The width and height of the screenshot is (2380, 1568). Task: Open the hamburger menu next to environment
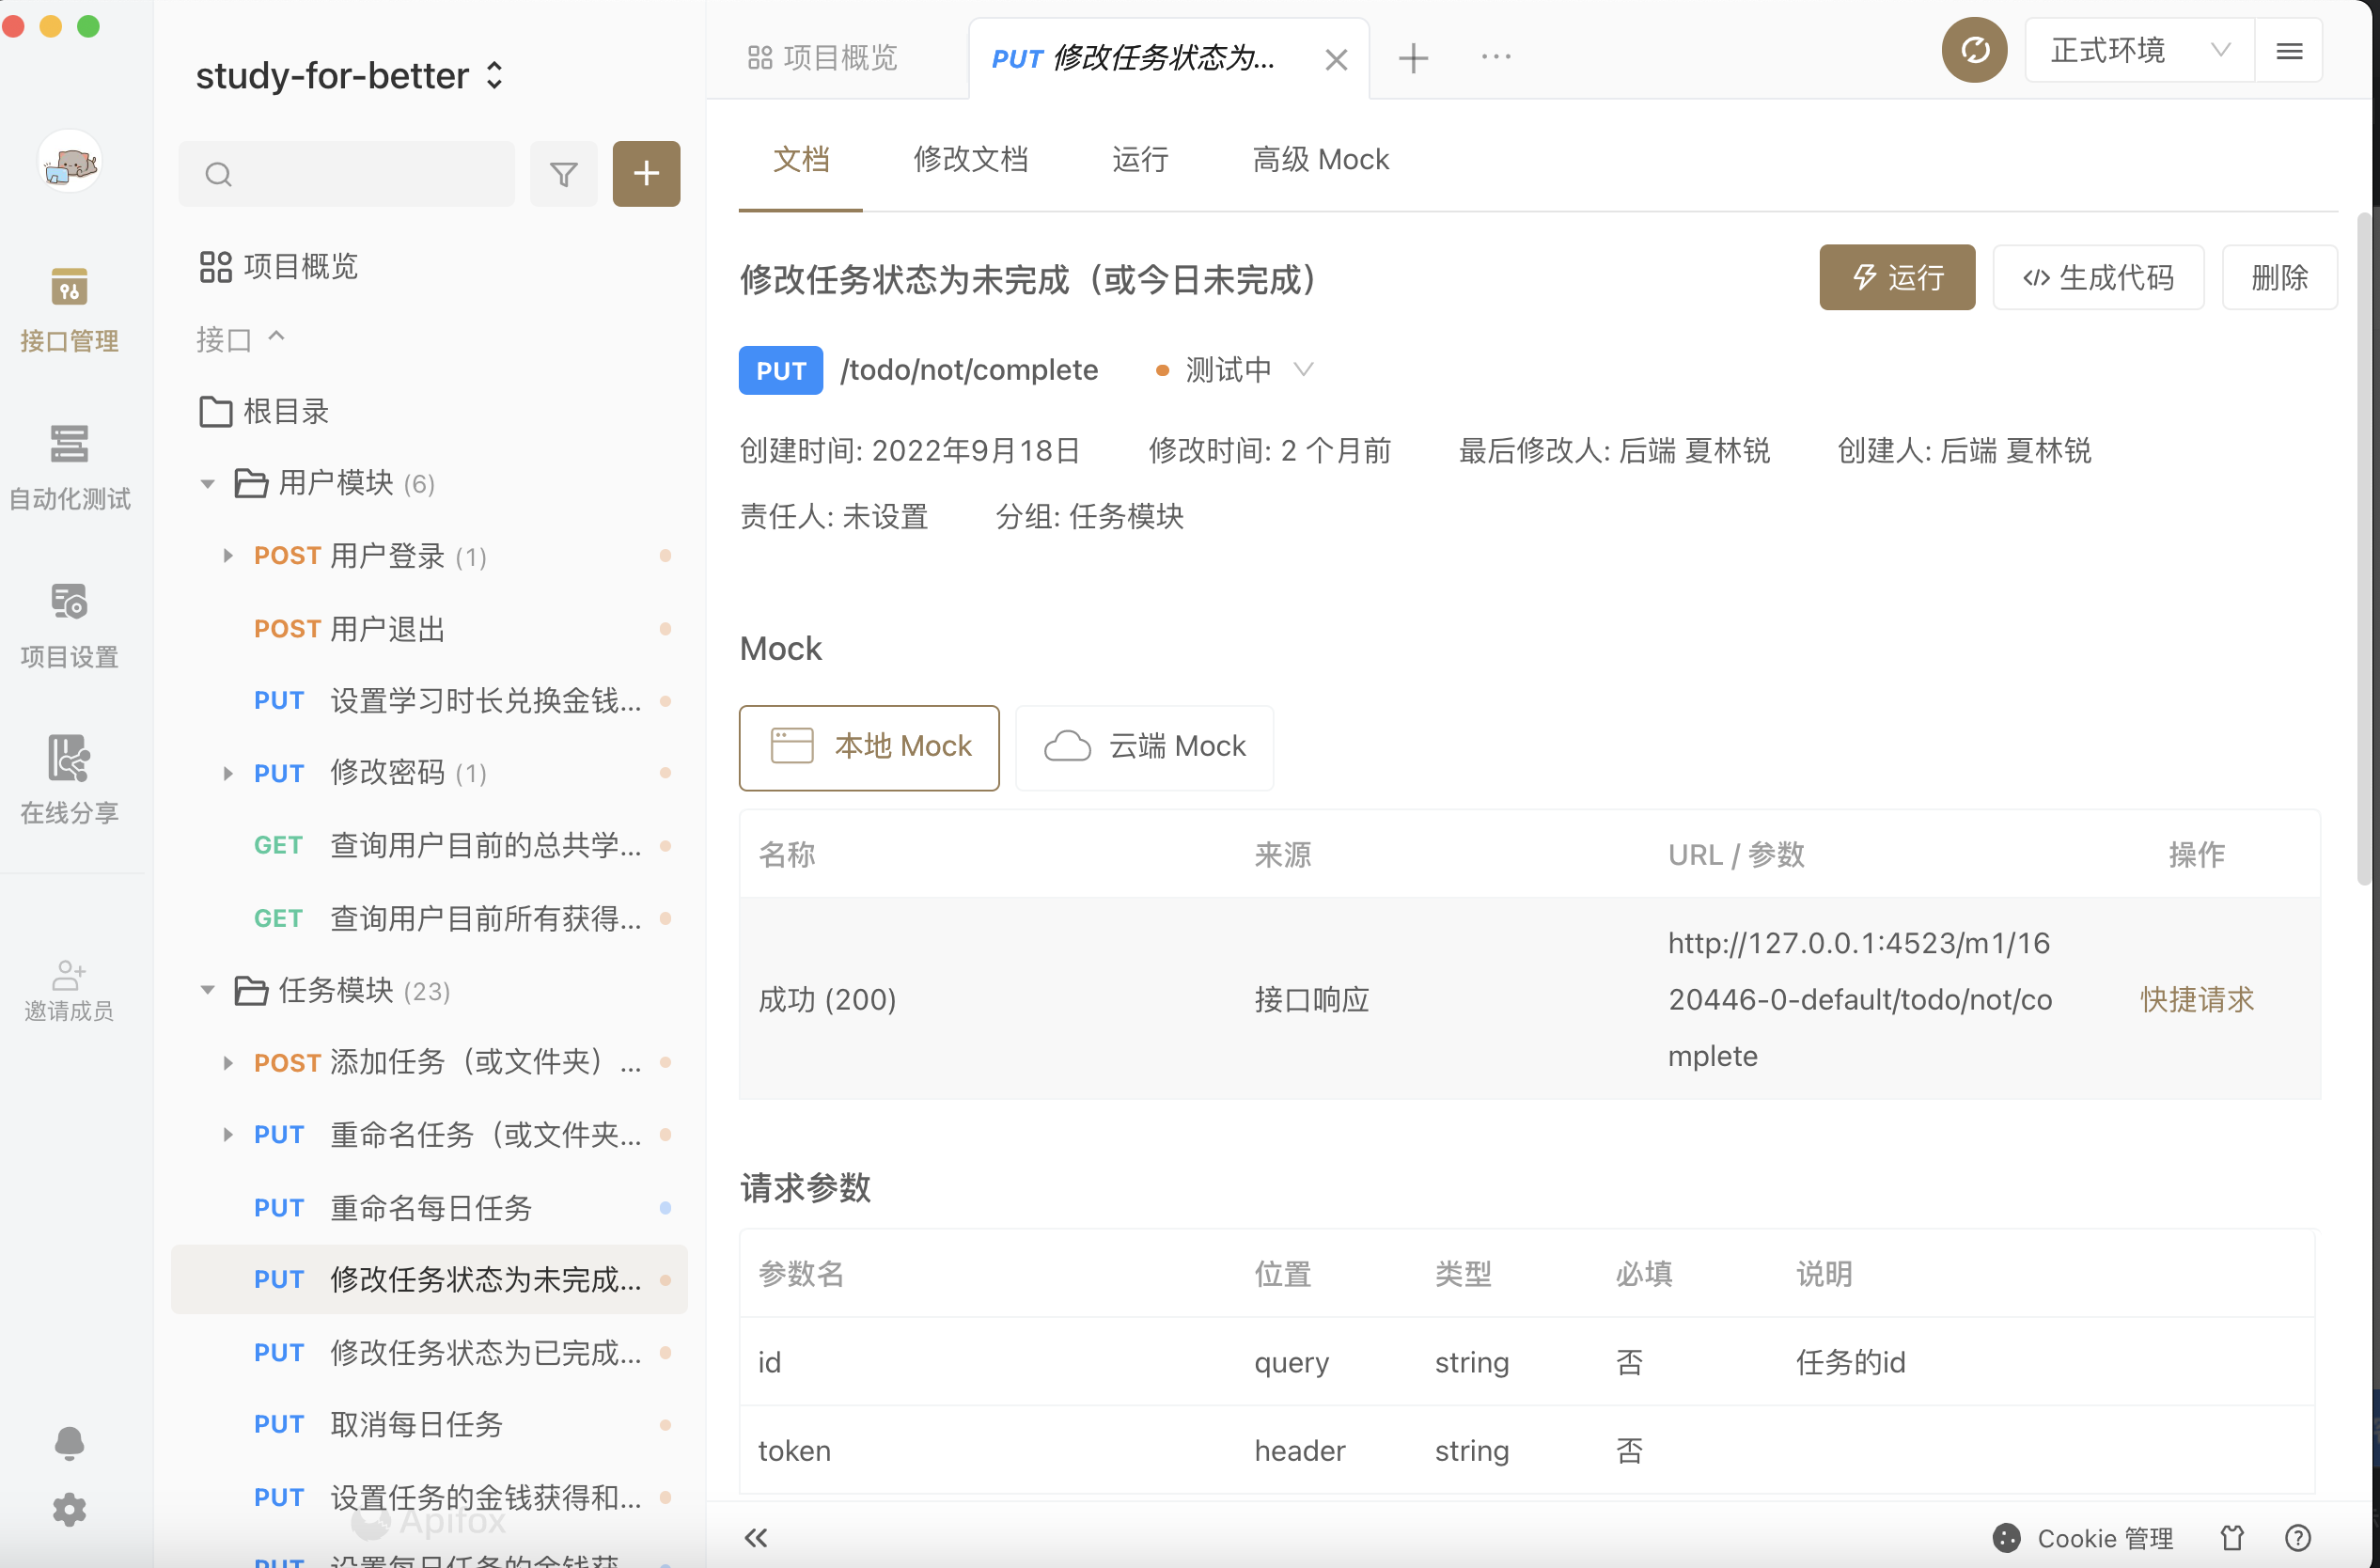pos(2289,50)
